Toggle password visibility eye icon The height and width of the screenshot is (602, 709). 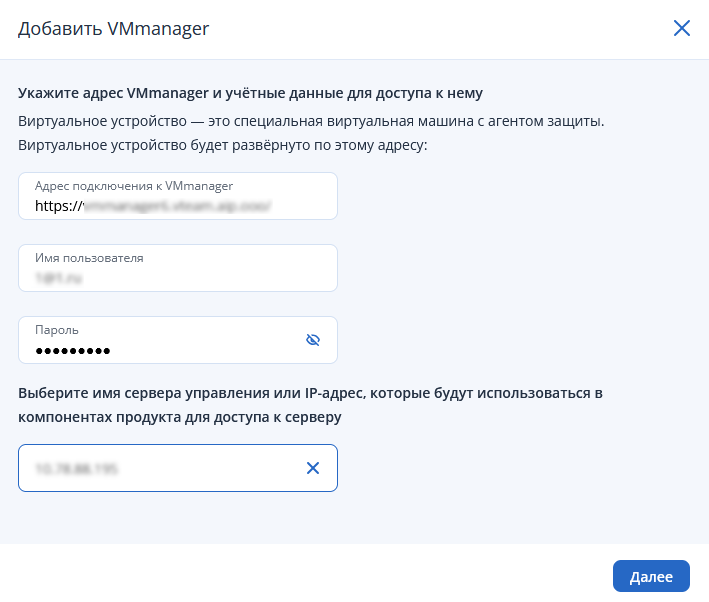point(313,340)
